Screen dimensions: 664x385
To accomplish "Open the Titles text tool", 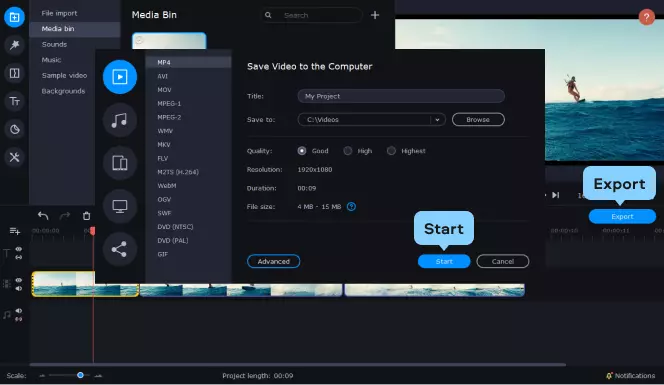I will point(14,101).
